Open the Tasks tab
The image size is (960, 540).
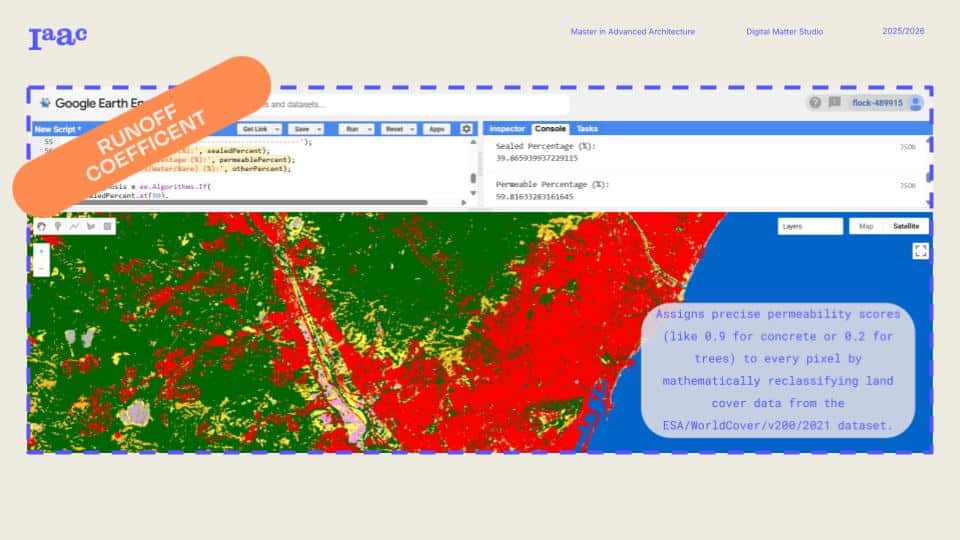click(x=588, y=129)
